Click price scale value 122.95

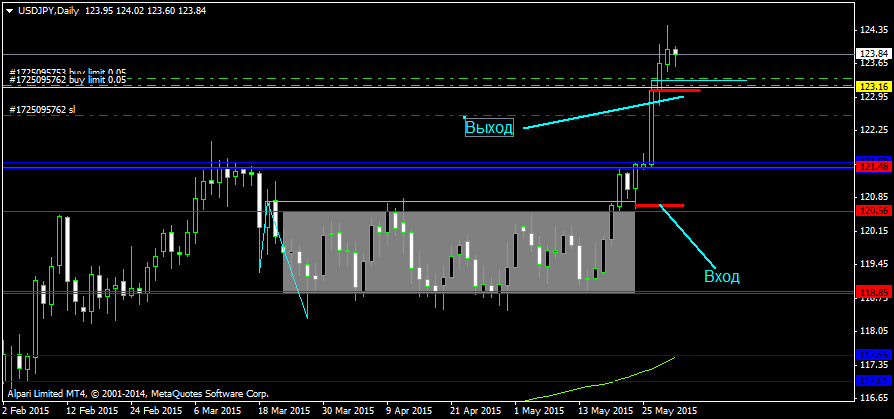pos(874,97)
